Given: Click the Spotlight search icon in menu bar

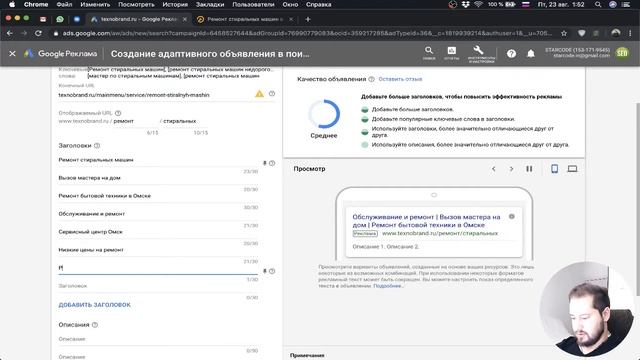Looking at the screenshot, I should 598,4.
